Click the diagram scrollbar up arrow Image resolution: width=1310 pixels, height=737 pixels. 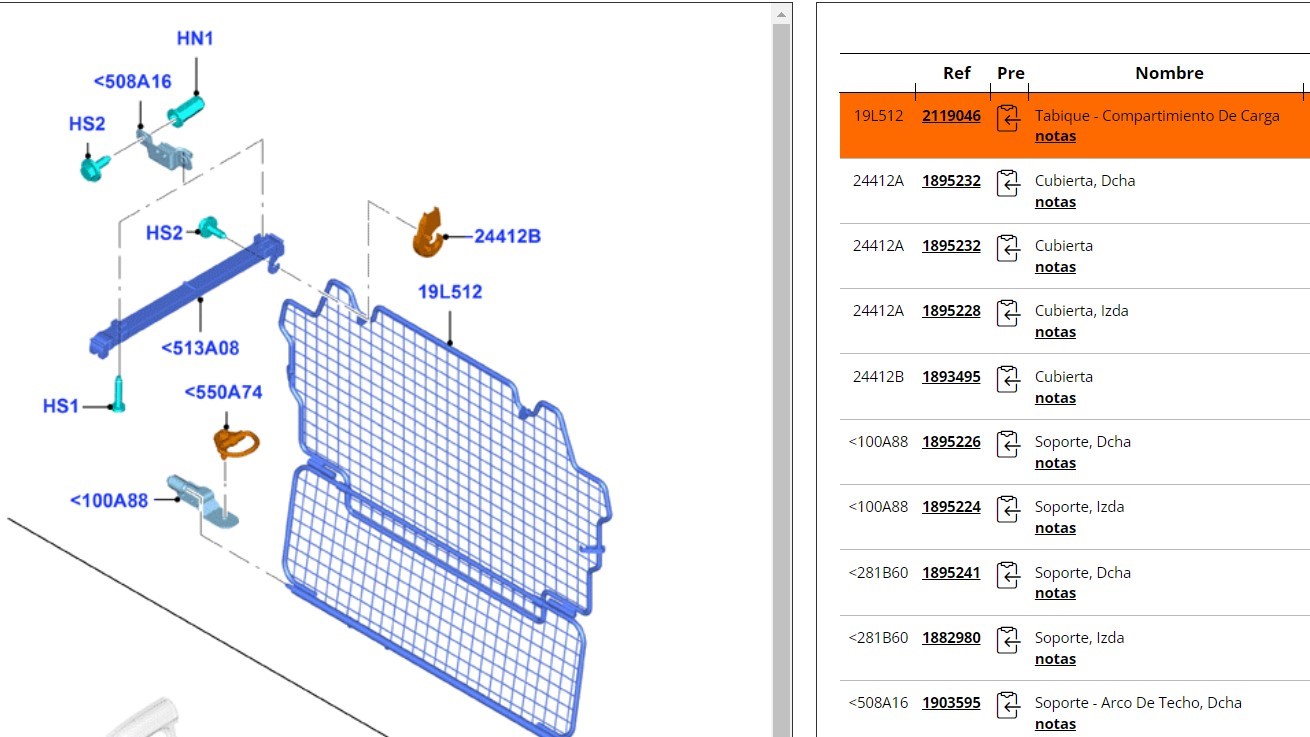coord(782,14)
